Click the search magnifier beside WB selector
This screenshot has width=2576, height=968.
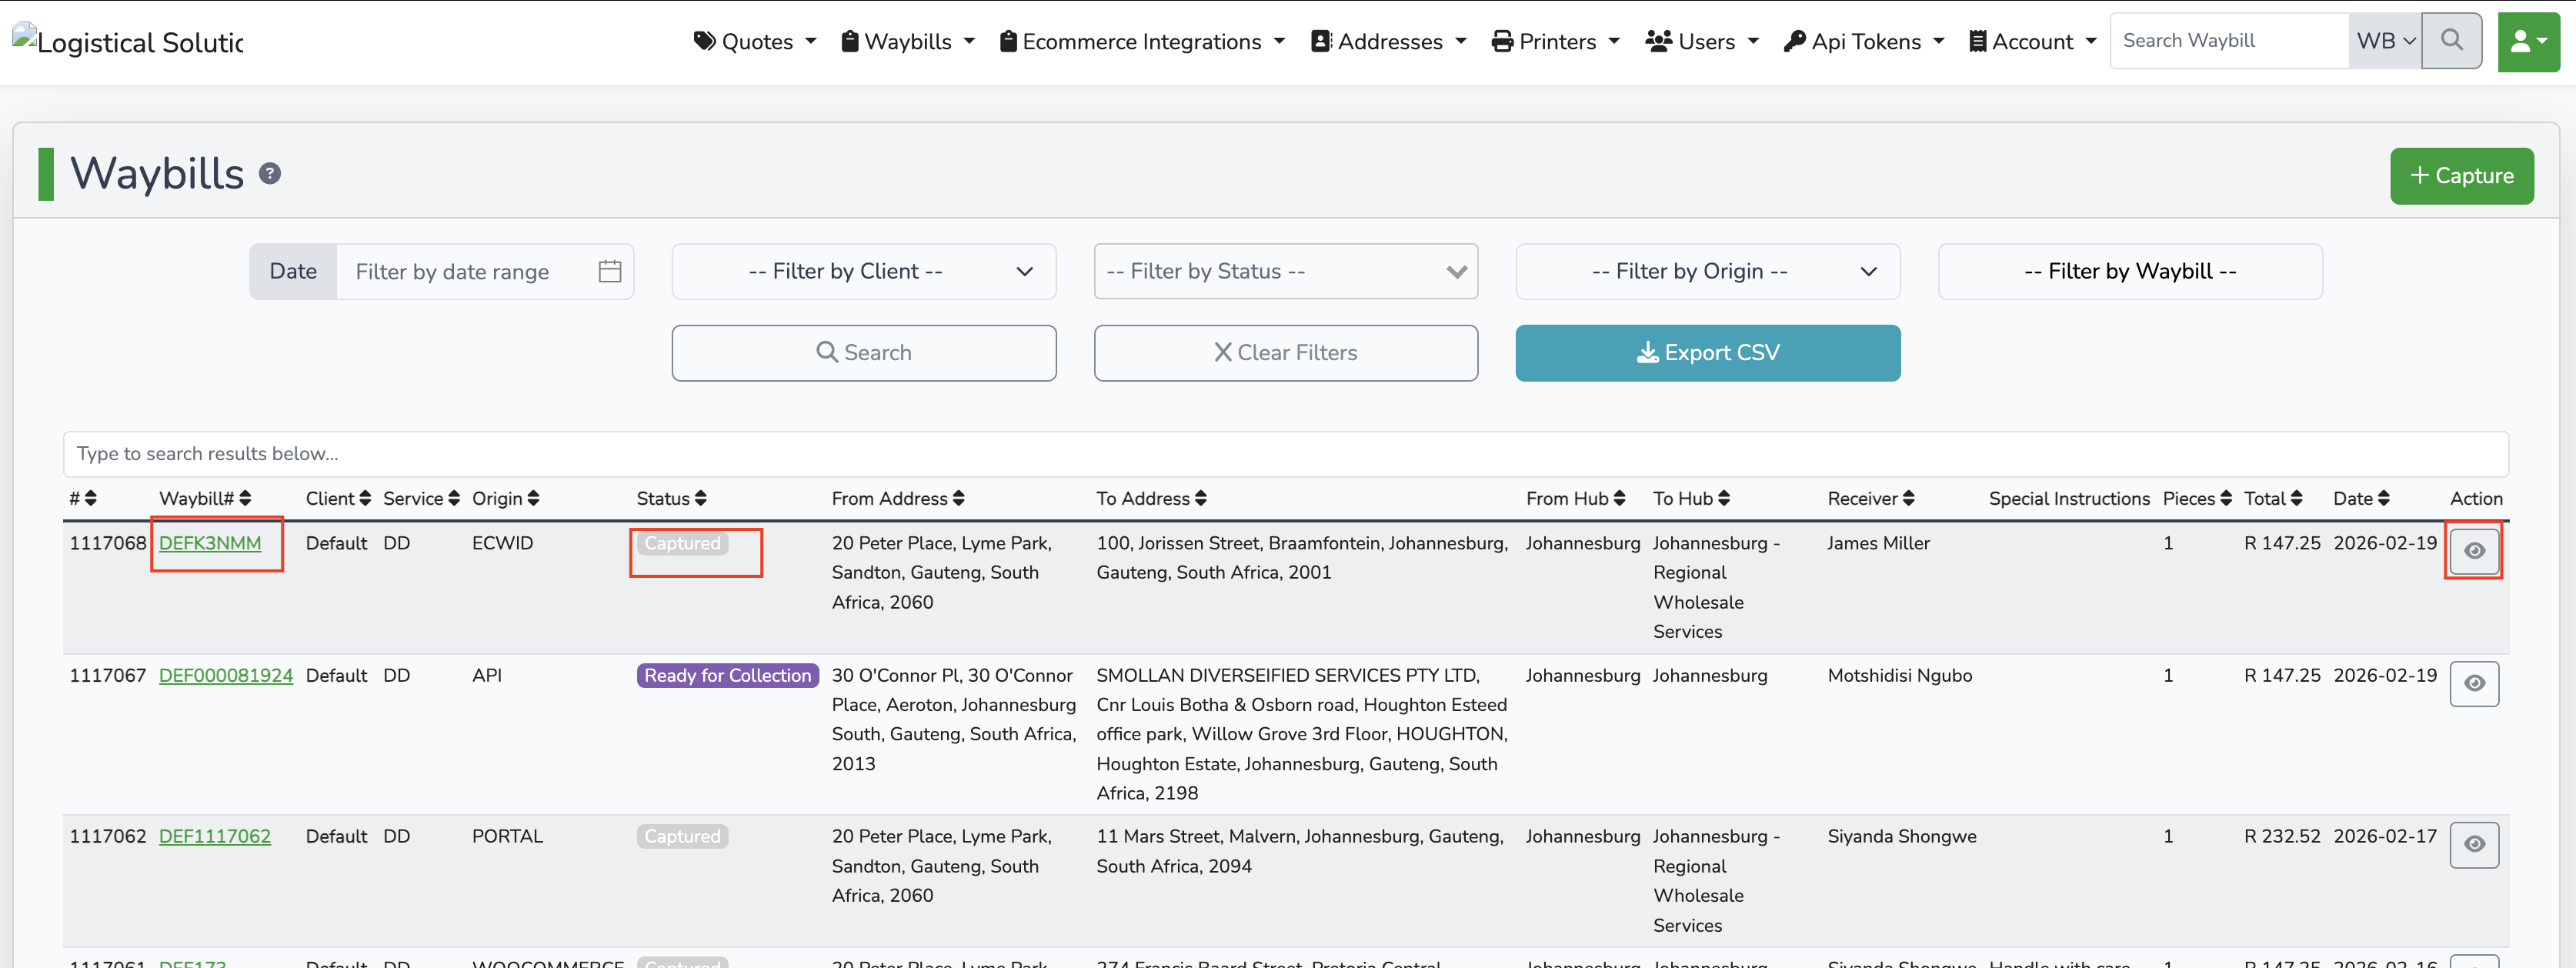tap(2451, 40)
